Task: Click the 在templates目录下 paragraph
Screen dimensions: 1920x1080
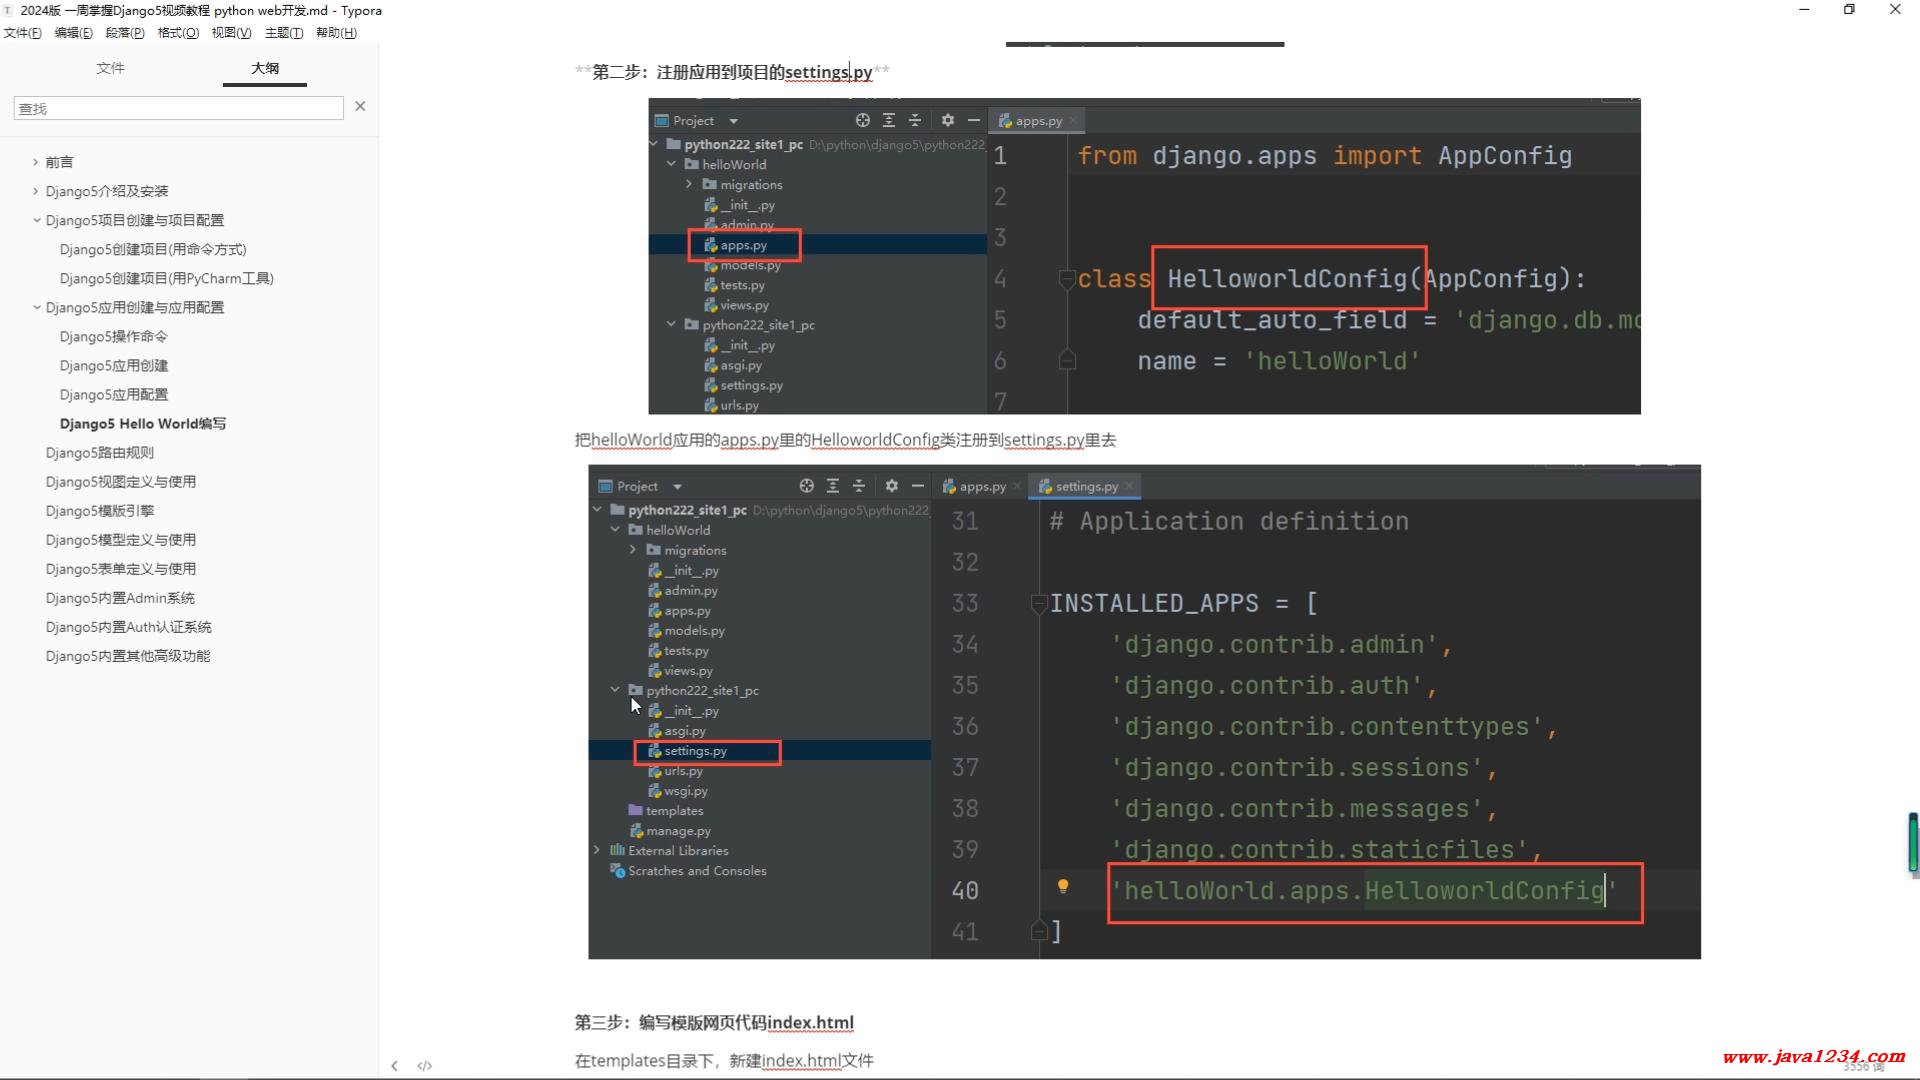Action: (724, 1060)
